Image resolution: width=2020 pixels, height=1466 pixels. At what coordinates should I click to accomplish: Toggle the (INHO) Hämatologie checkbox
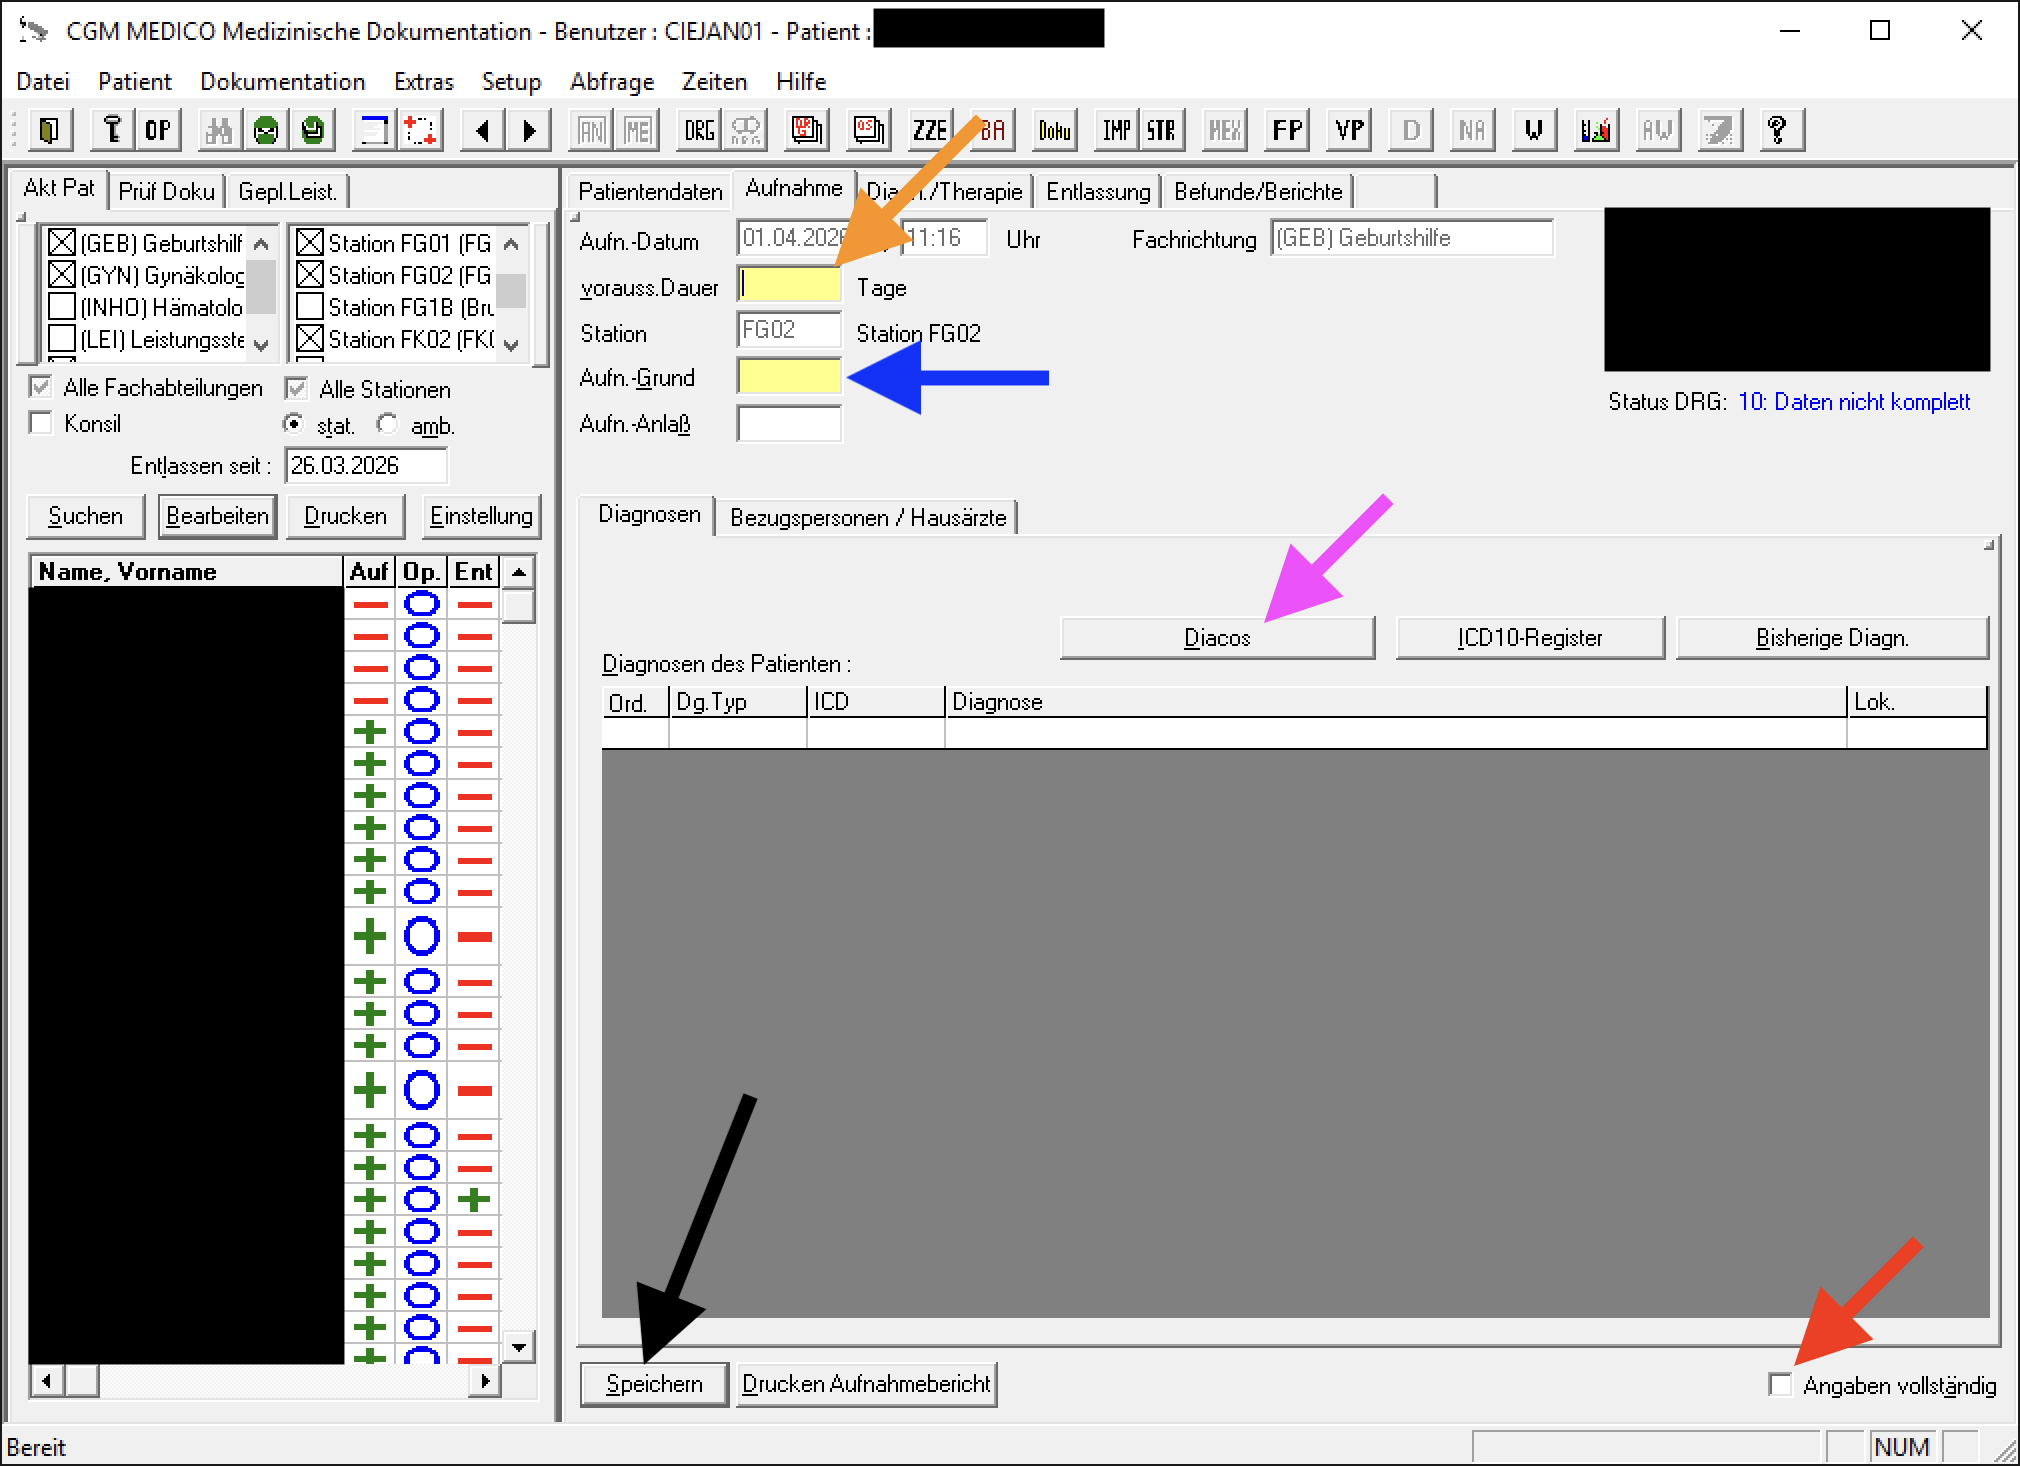pos(62,307)
